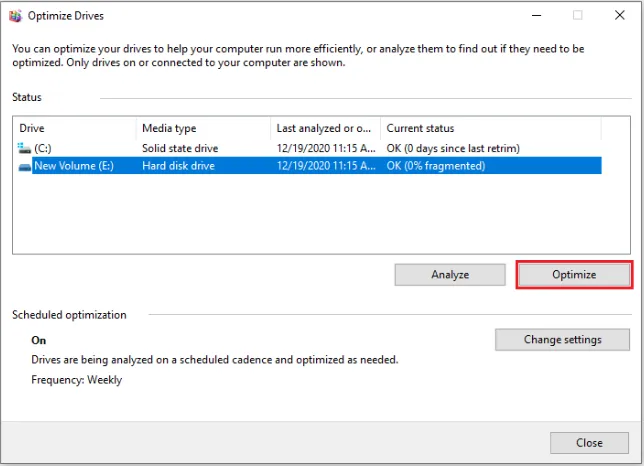Click OK (0% fragmented) status
This screenshot has width=644, height=466.
pos(436,166)
